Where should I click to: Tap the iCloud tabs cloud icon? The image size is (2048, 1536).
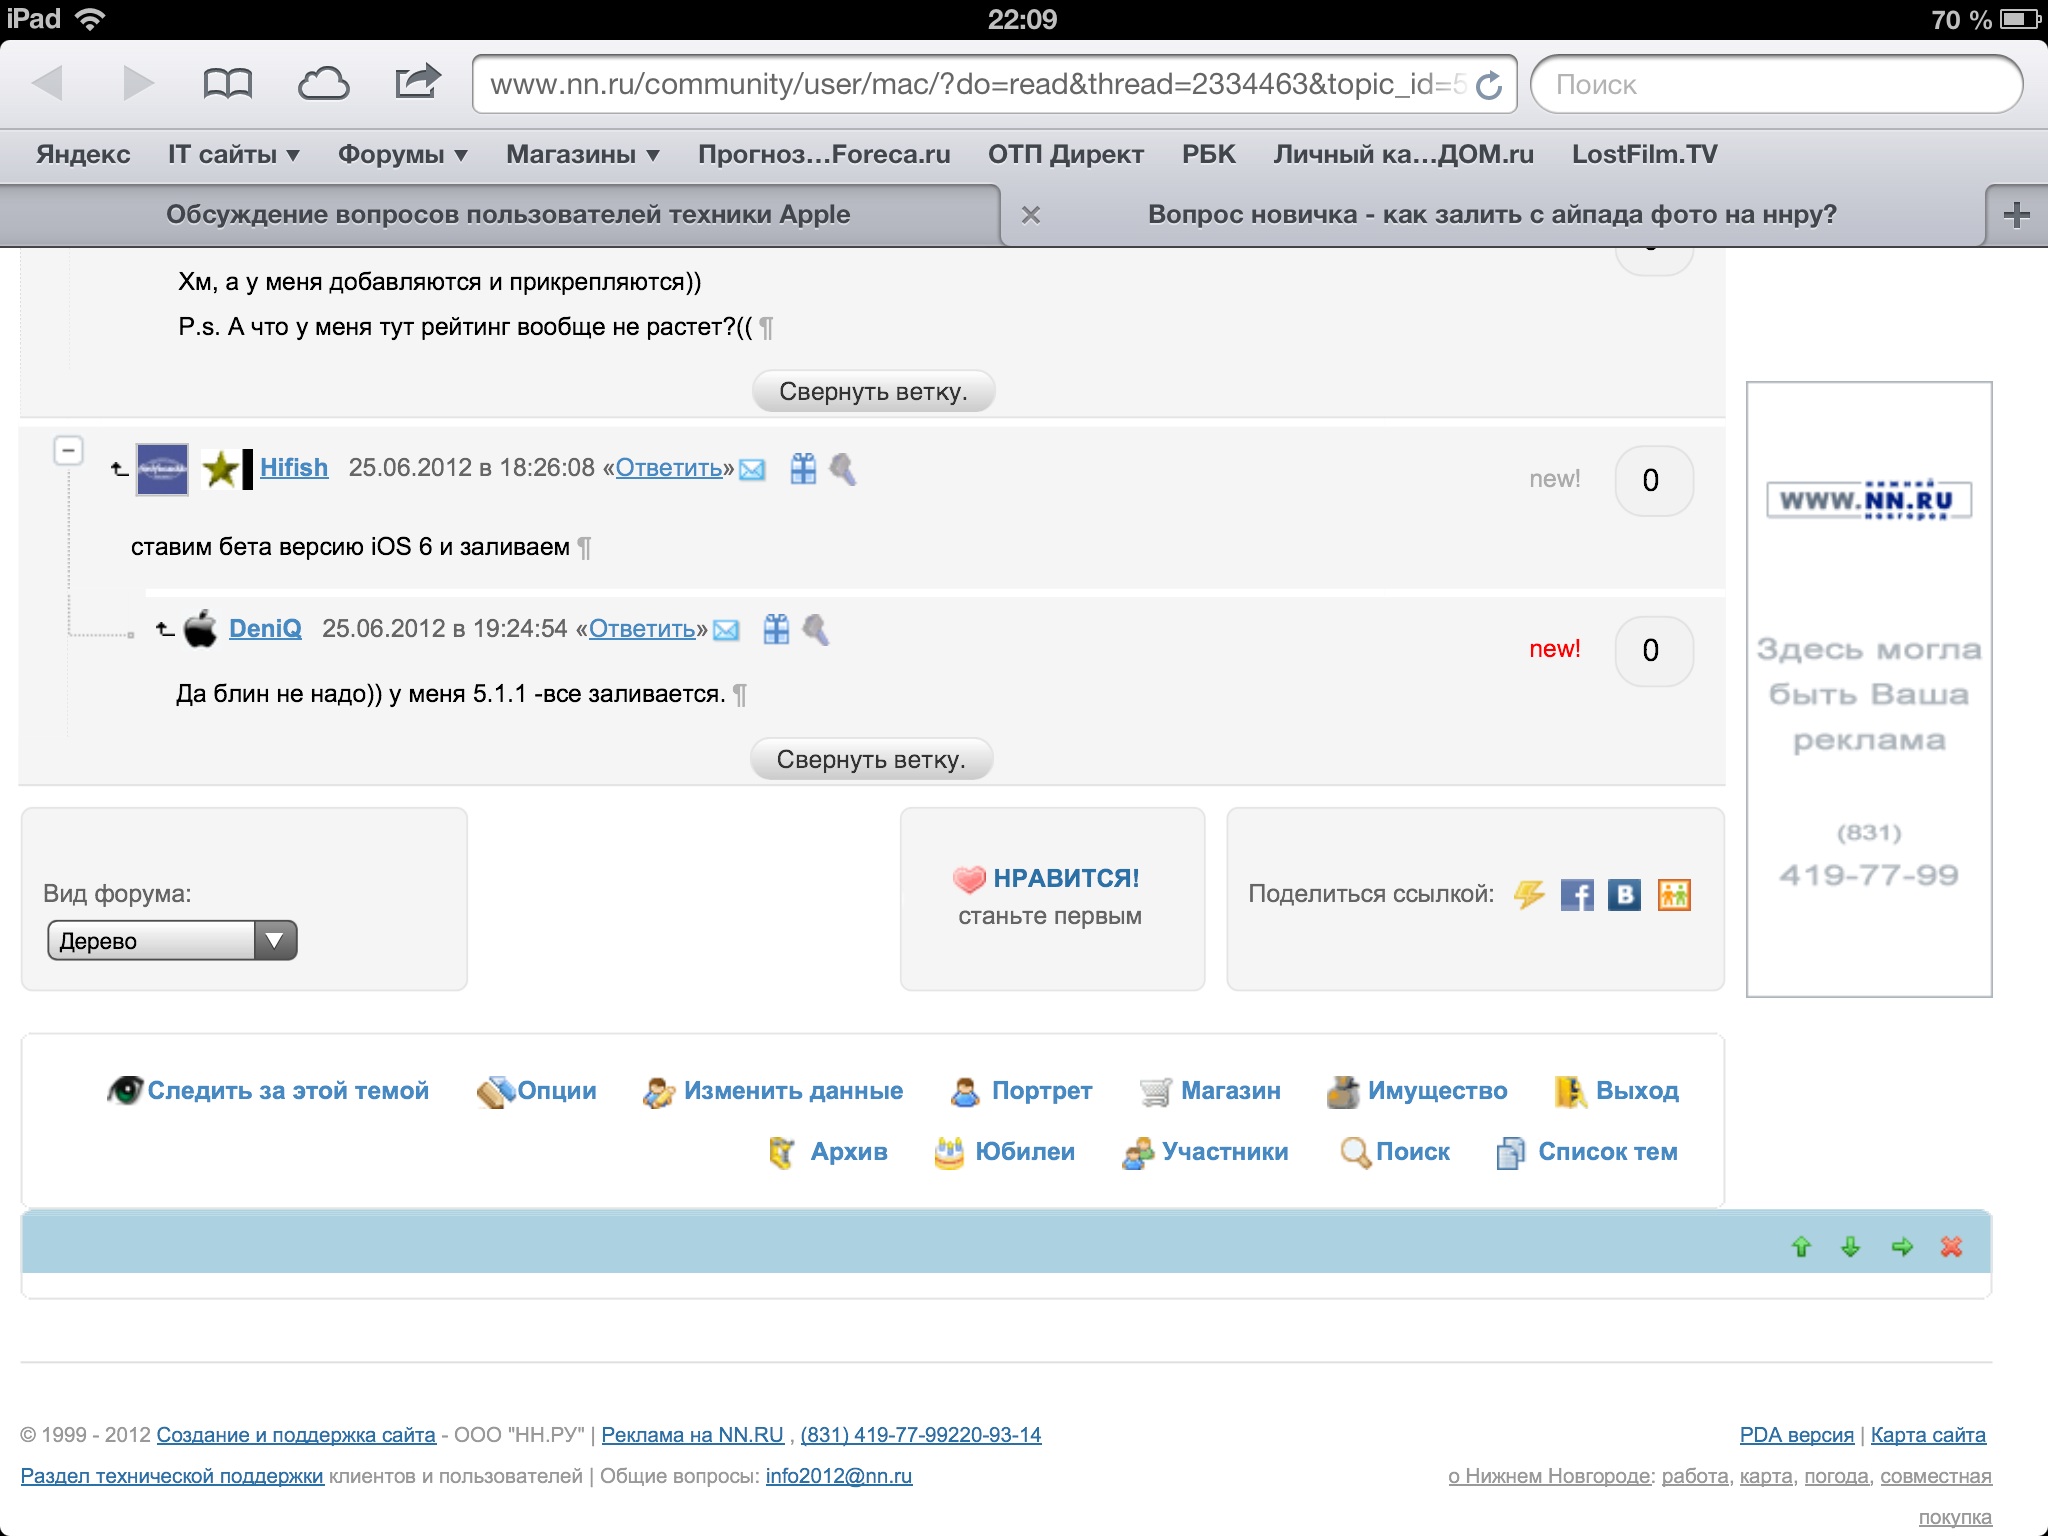pyautogui.click(x=323, y=84)
